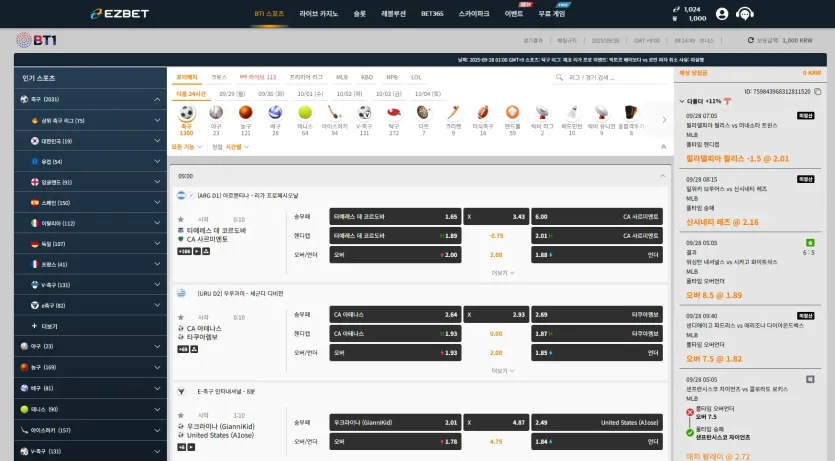Open the 라이브 카지노 menu item

pyautogui.click(x=318, y=14)
